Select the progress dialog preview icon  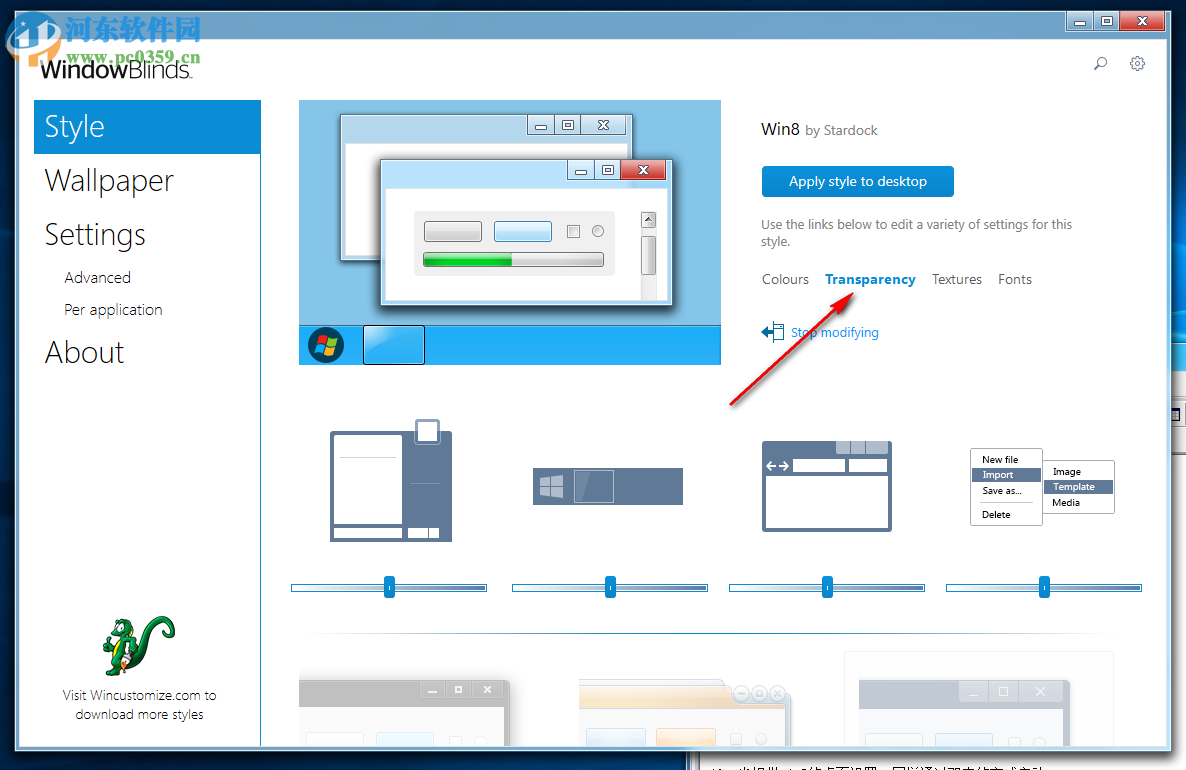[x=389, y=486]
